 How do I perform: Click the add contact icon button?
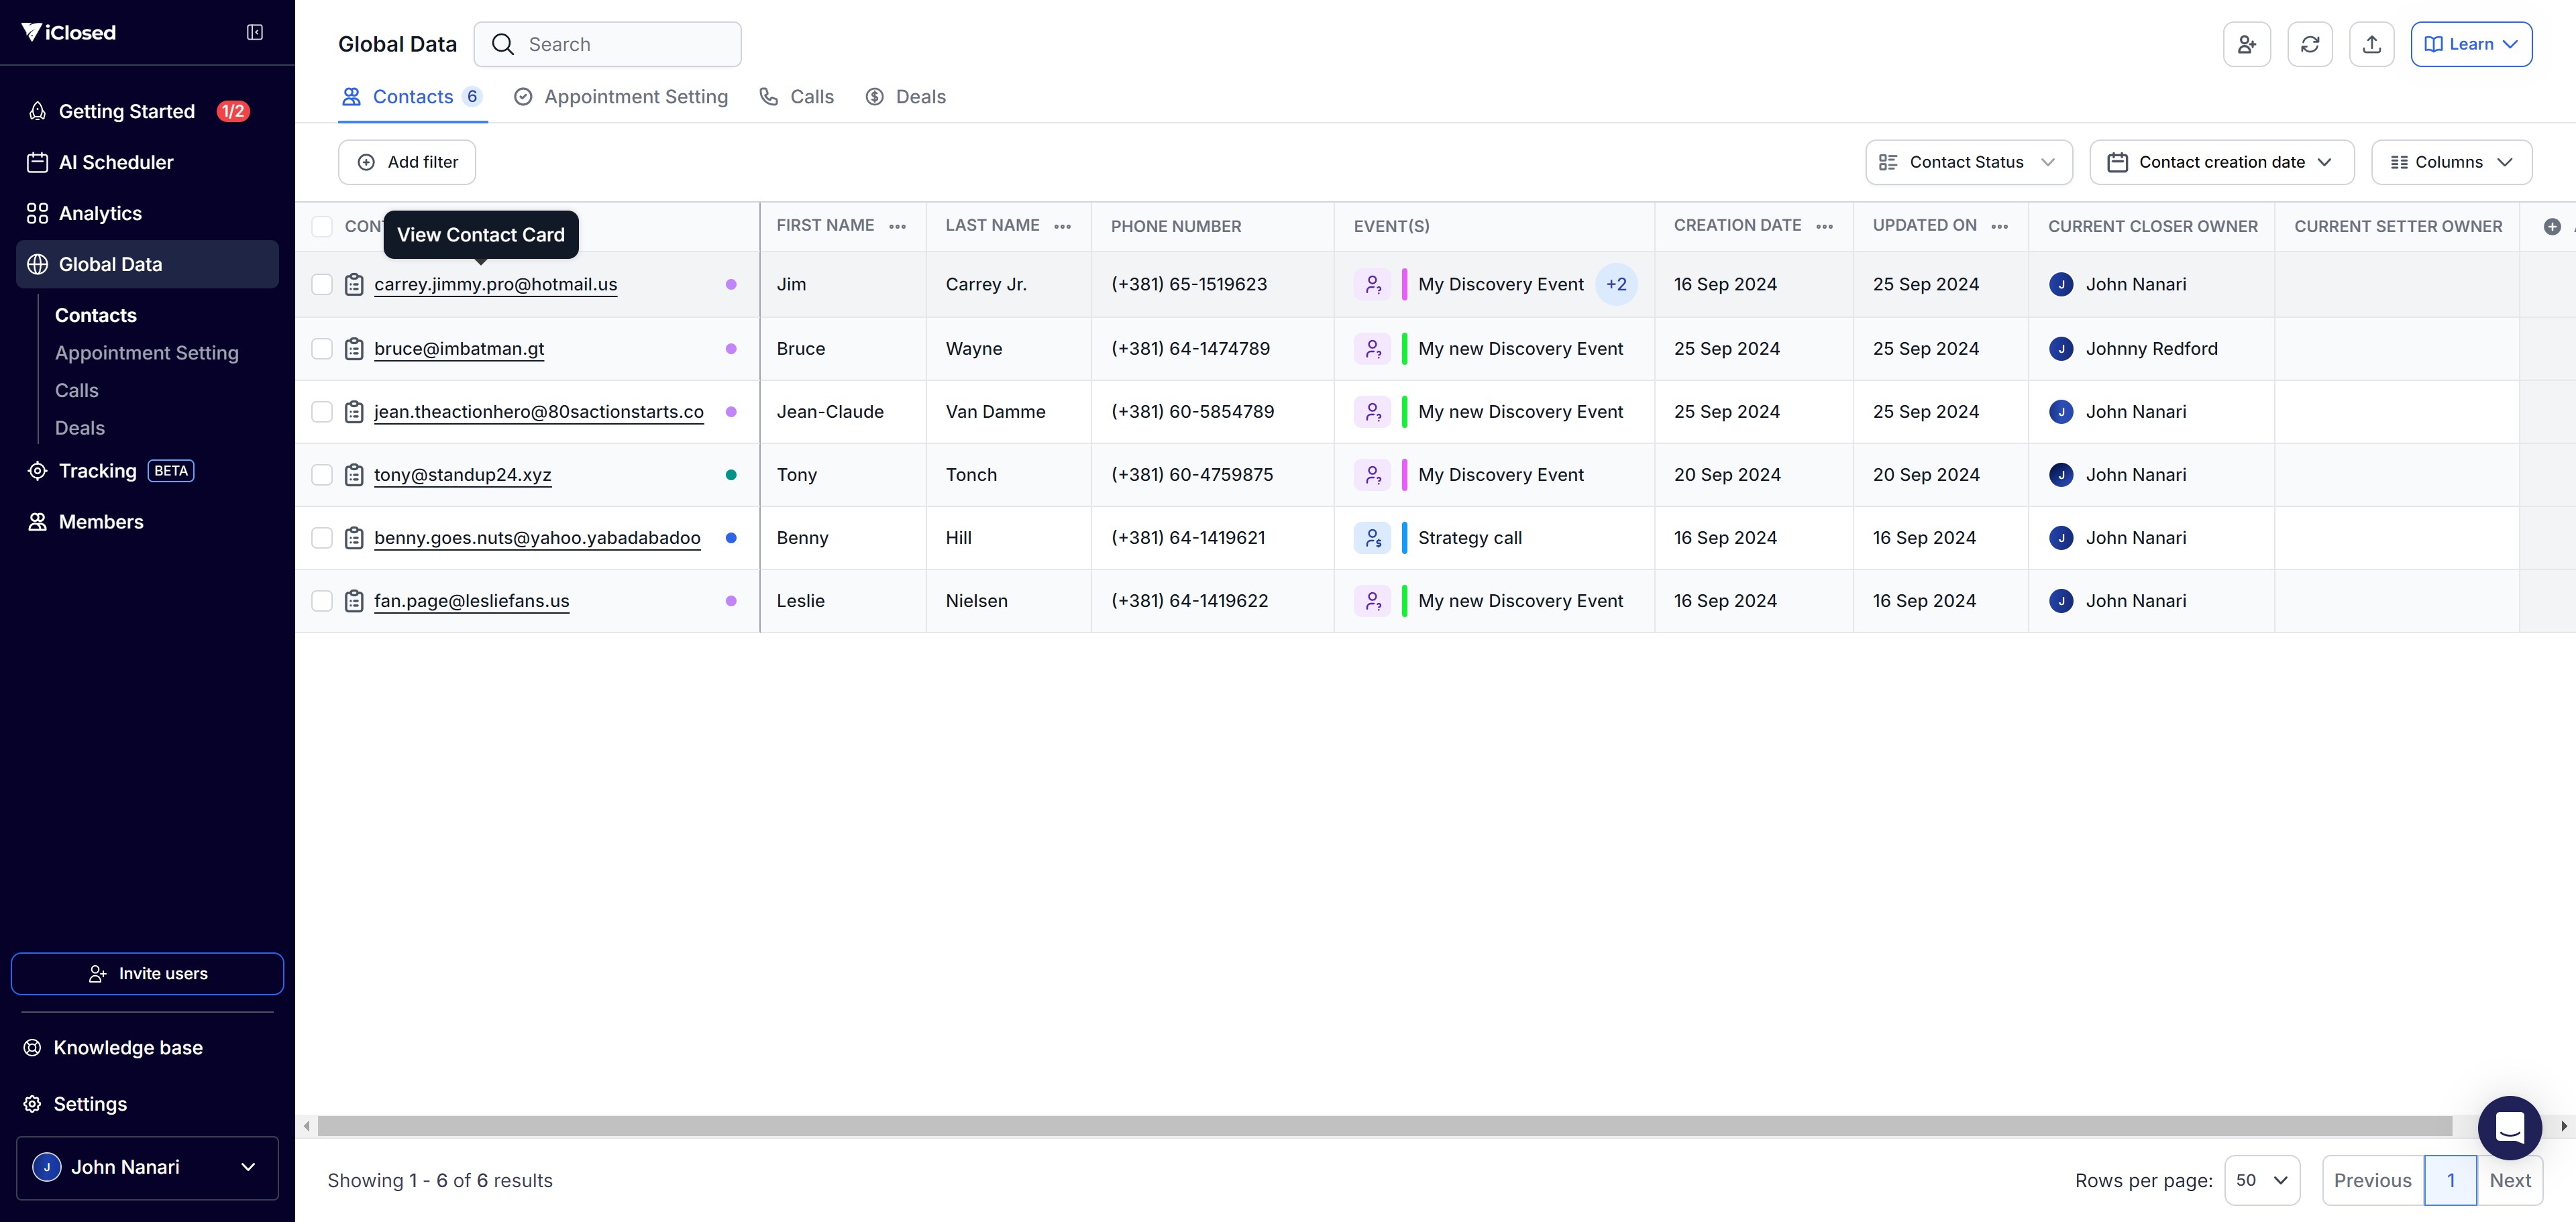pos(2246,44)
